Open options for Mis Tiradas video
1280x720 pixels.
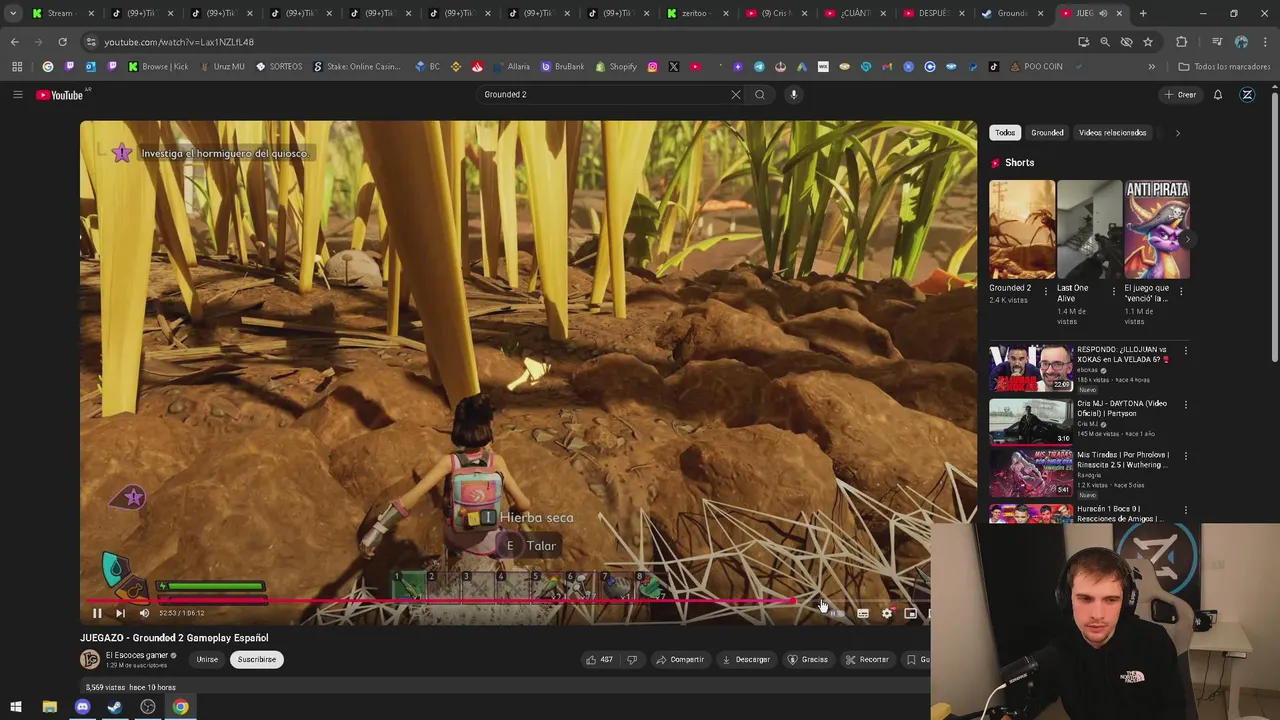pyautogui.click(x=1186, y=456)
